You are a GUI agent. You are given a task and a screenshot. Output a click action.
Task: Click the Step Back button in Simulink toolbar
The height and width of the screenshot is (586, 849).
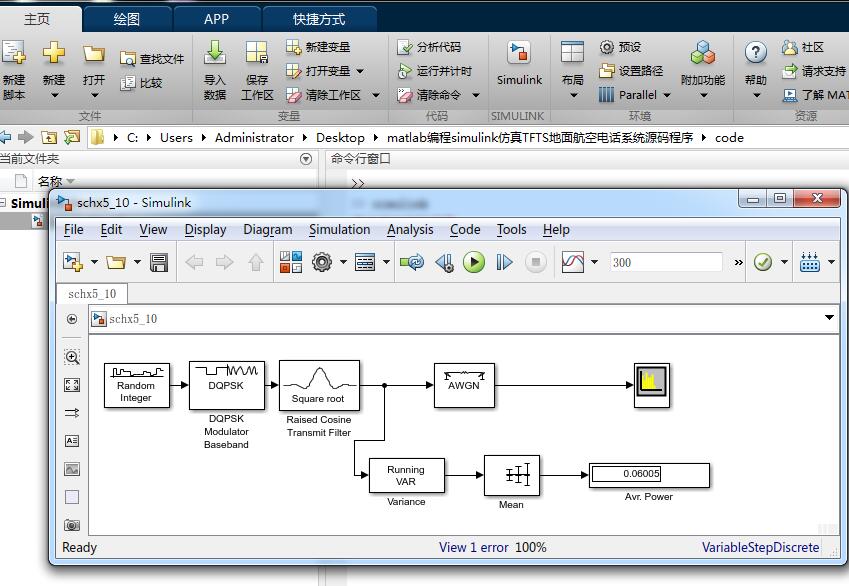(445, 263)
